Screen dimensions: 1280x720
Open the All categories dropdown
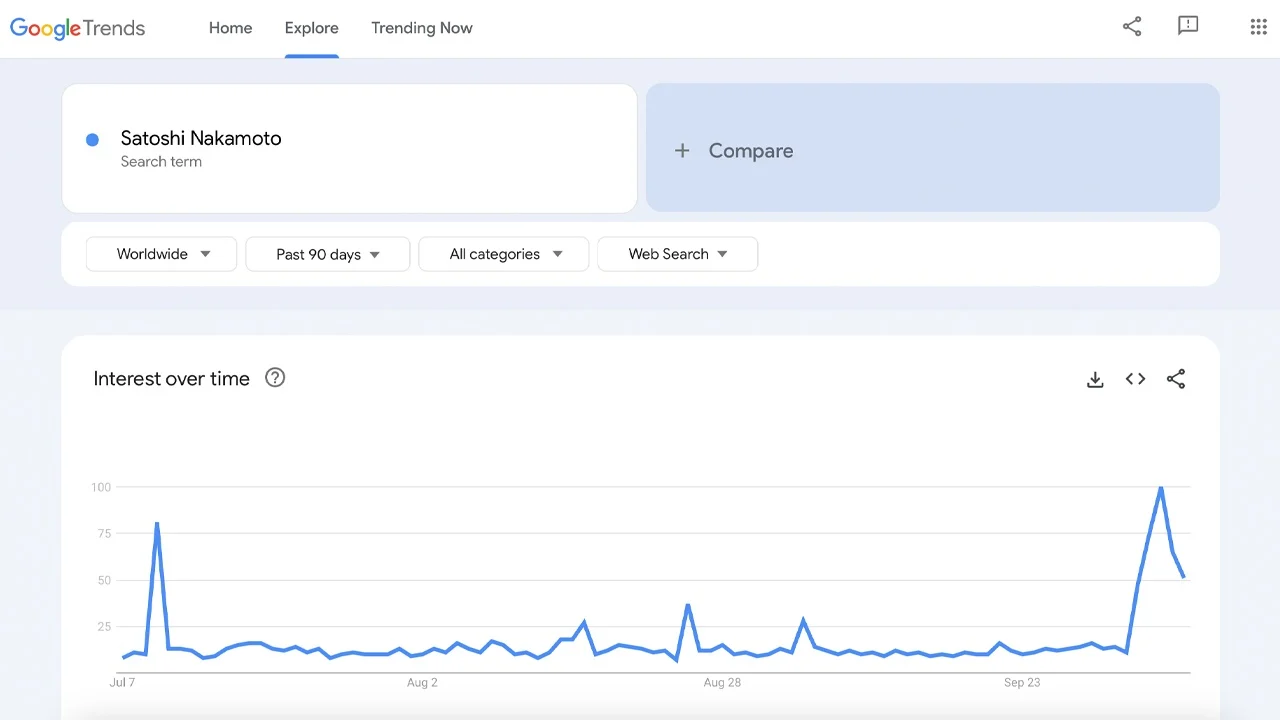pyautogui.click(x=504, y=254)
